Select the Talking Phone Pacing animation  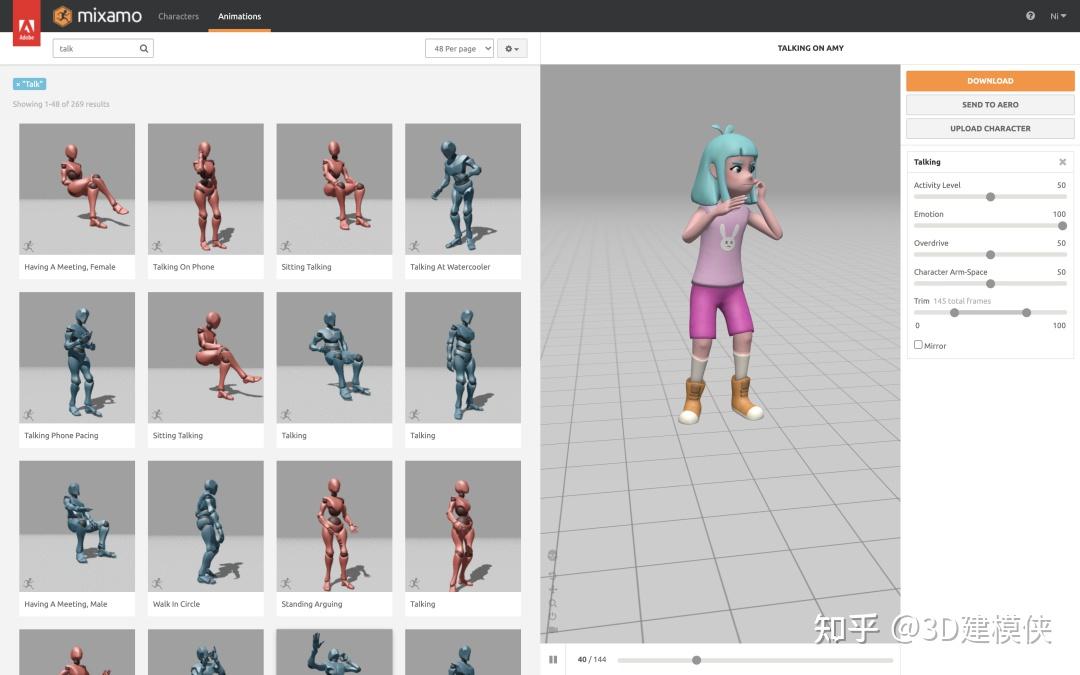(x=77, y=370)
